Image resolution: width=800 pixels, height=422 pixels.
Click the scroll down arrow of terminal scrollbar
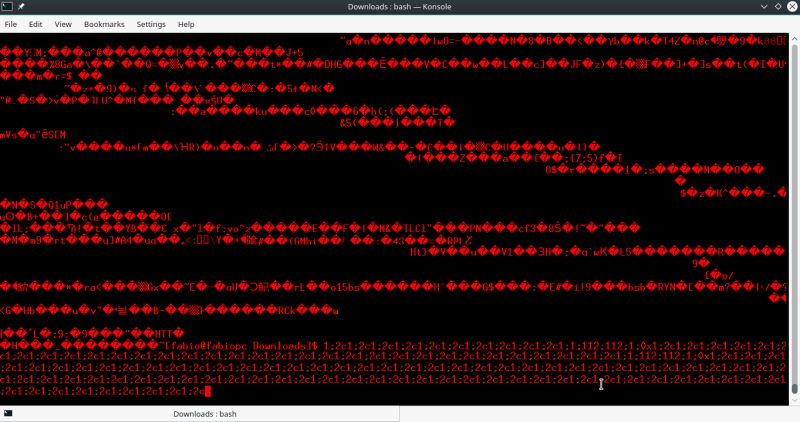tap(794, 401)
